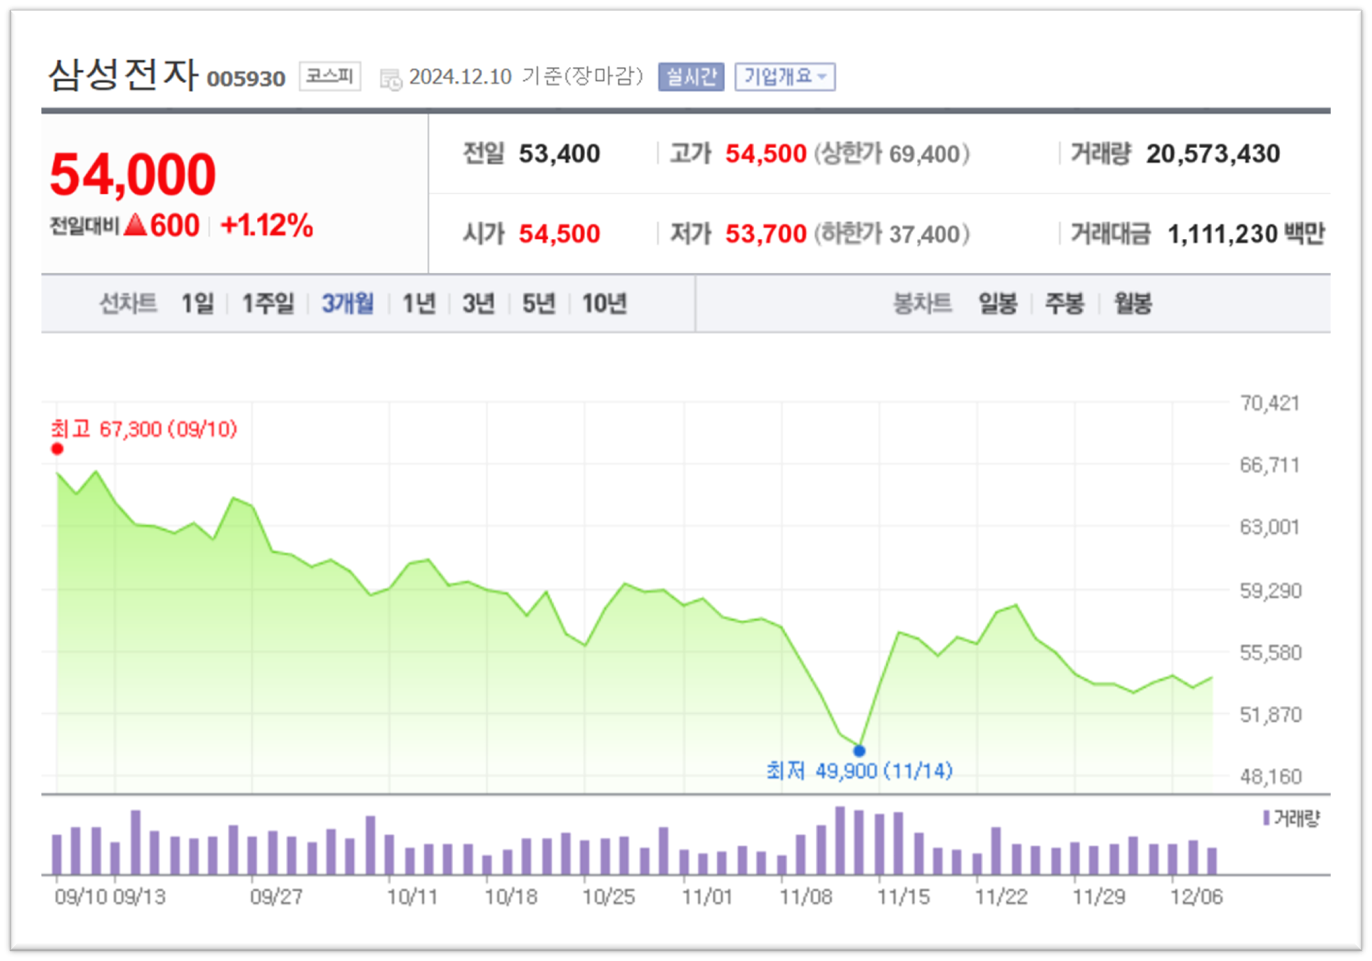Click the 선차트 label
Image resolution: width=1372 pixels, height=961 pixels.
click(128, 303)
